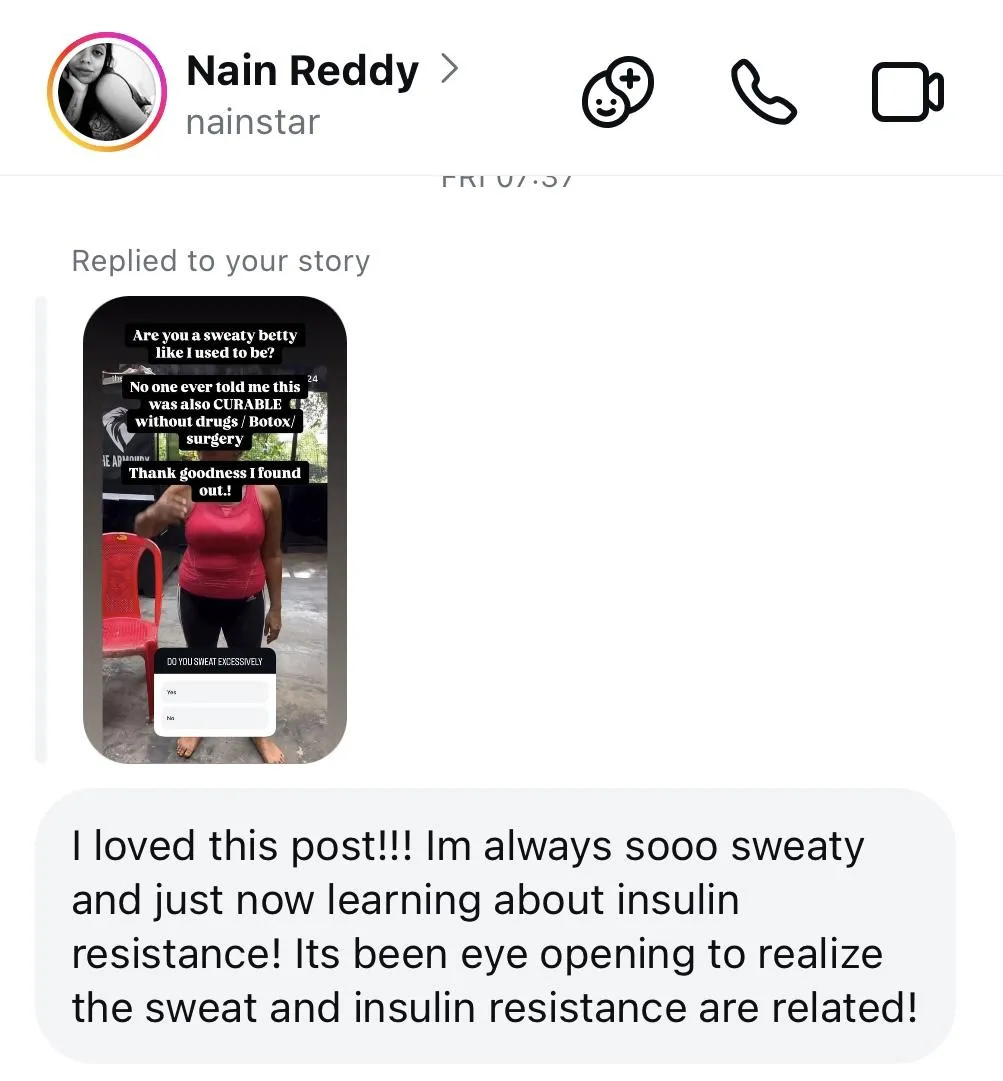Tap the FRI timestamp above the message
The image size is (1003, 1081).
click(507, 181)
